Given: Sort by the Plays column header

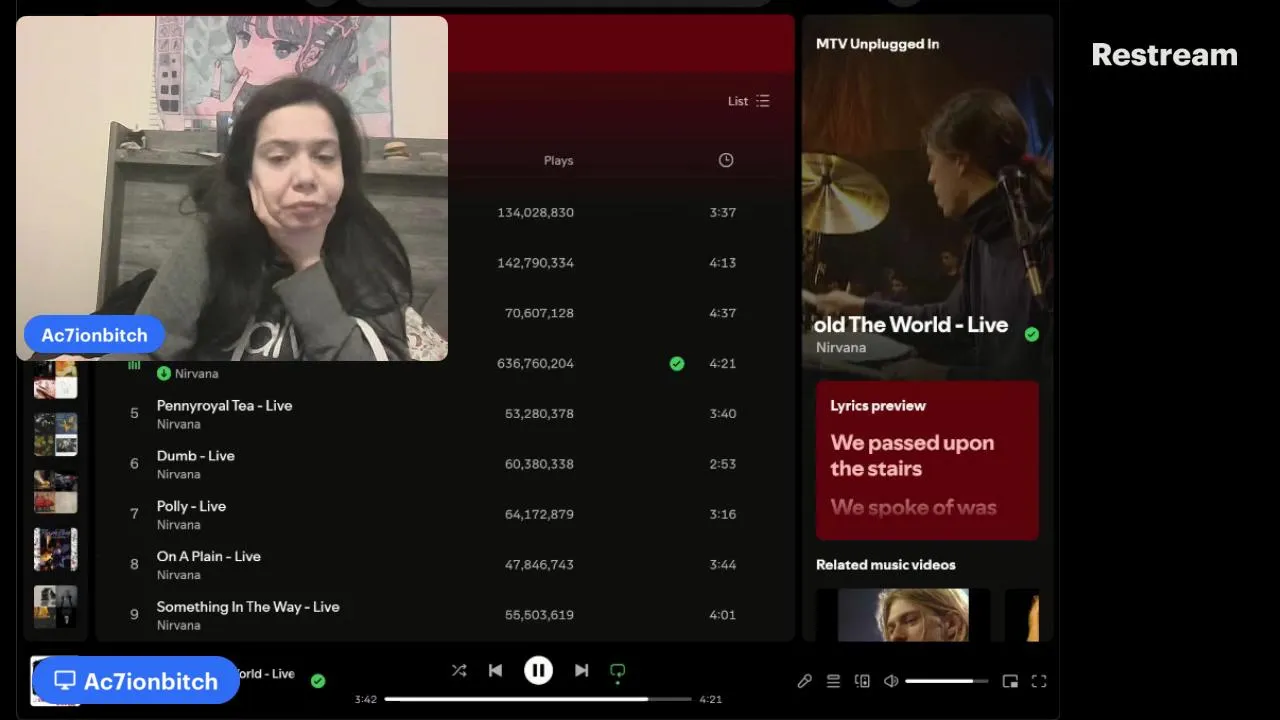Looking at the screenshot, I should [558, 160].
